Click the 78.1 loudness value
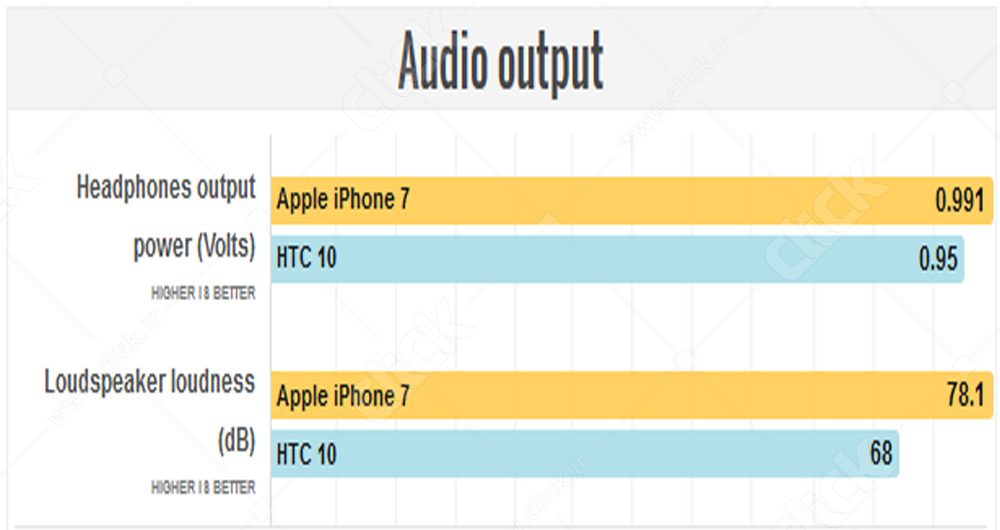Viewport: 1000px width, 530px height. [x=965, y=396]
